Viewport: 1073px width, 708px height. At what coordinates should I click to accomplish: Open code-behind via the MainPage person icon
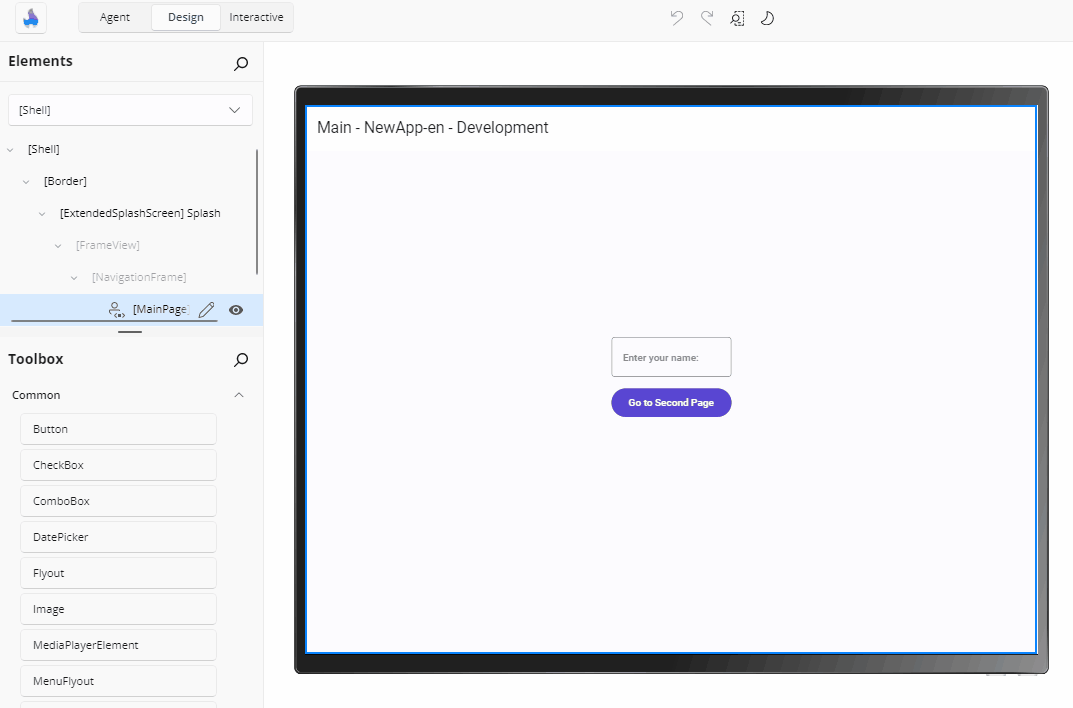point(117,310)
